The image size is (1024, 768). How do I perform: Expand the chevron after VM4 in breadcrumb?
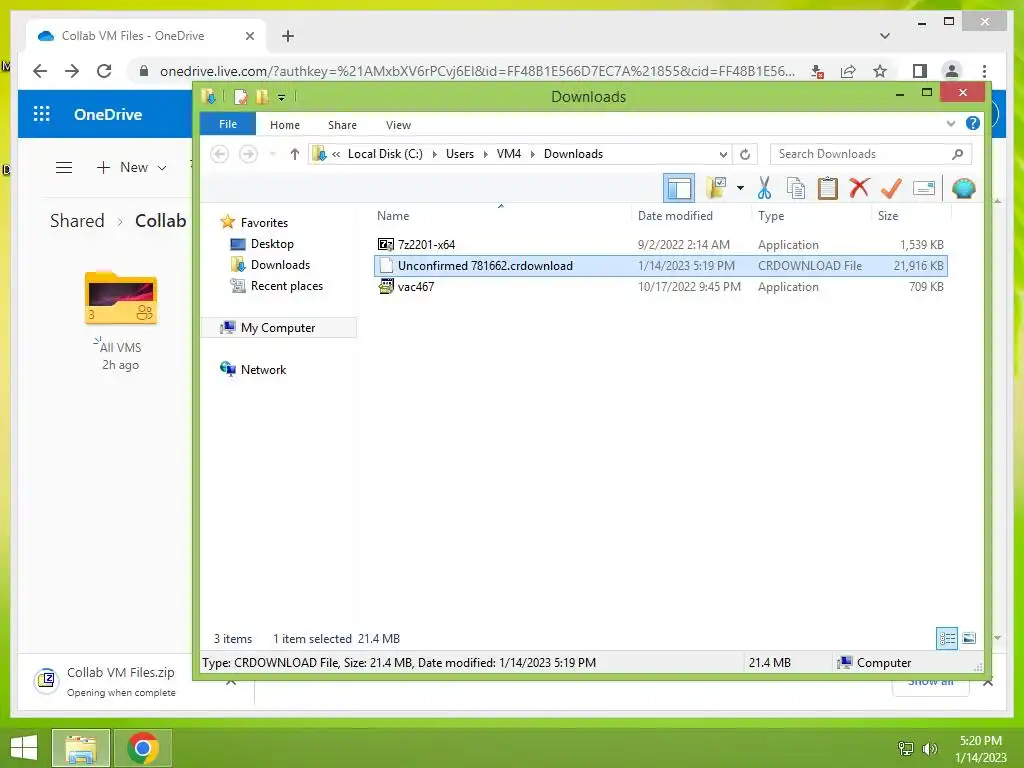point(532,154)
